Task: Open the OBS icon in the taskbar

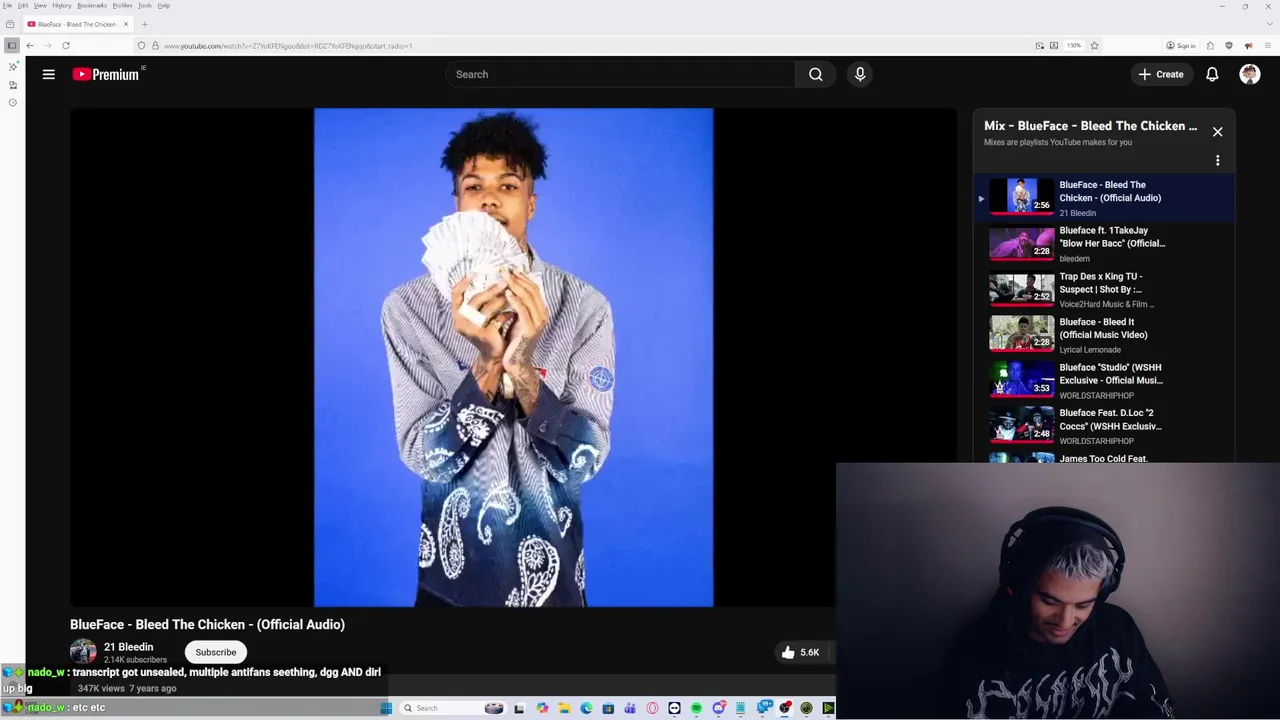Action: point(785,708)
